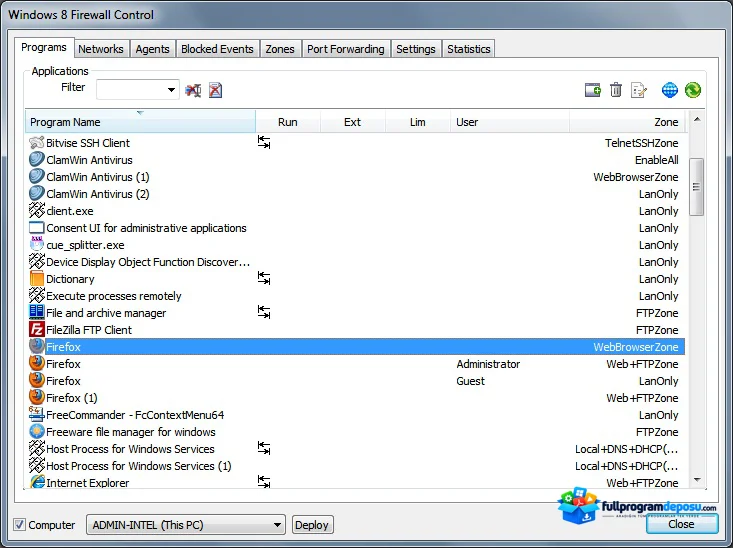Viewport: 733px width, 548px height.
Task: Click Run arrows icon for Dictionary
Action: [264, 278]
